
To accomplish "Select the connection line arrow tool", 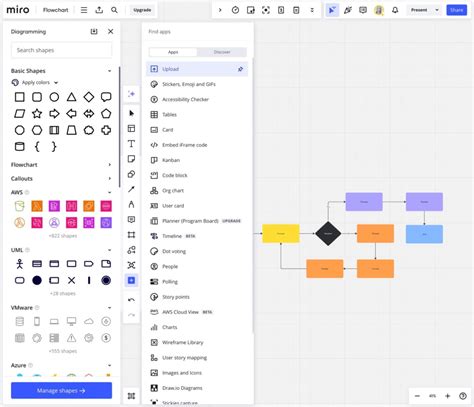I will 131,189.
